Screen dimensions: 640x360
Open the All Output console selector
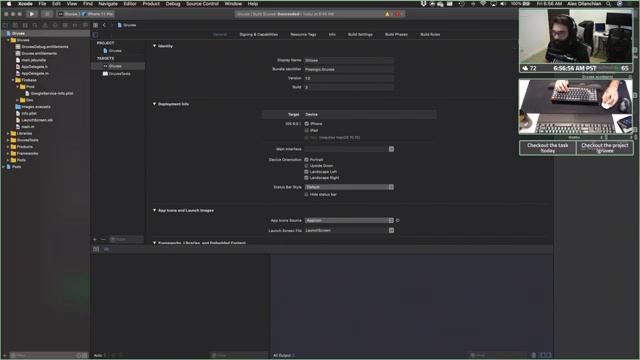pyautogui.click(x=284, y=356)
